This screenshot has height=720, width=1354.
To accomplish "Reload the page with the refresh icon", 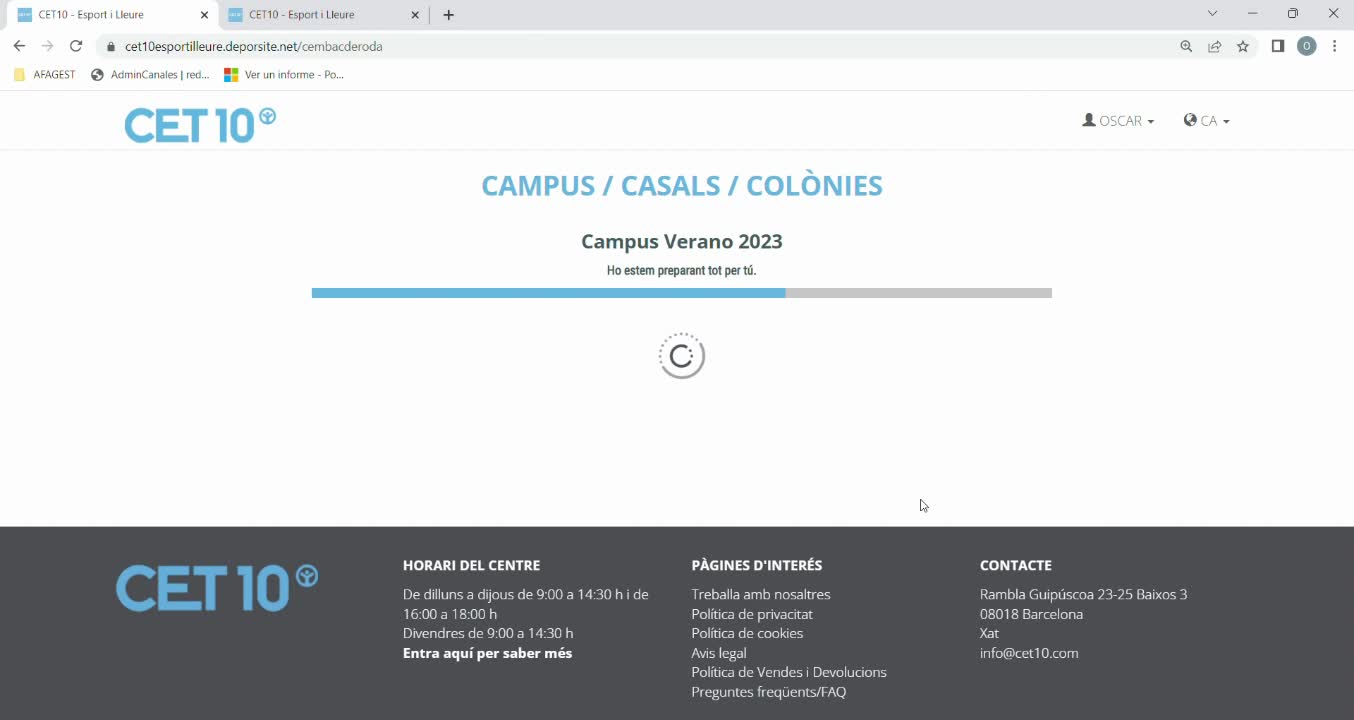I will tap(76, 46).
